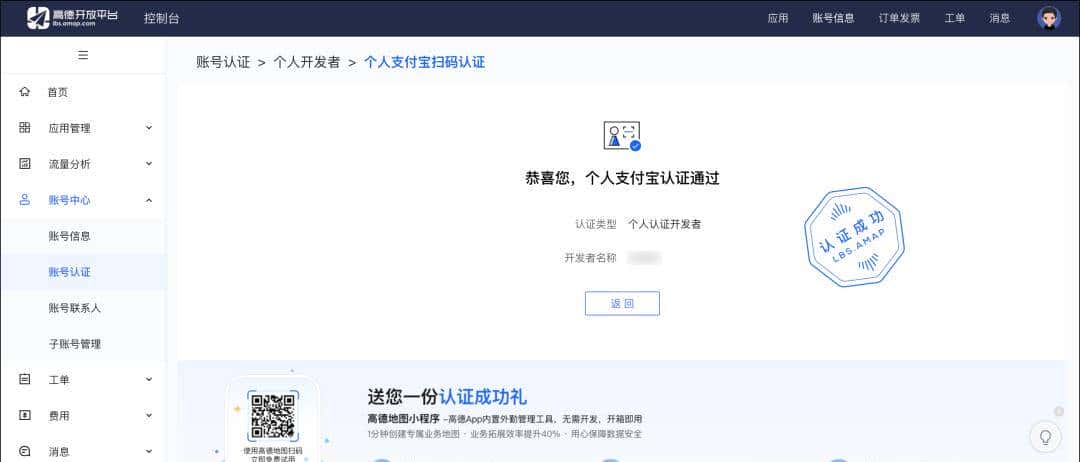Click 个人认证开发者 value text
The width and height of the screenshot is (1080, 462).
(665, 224)
